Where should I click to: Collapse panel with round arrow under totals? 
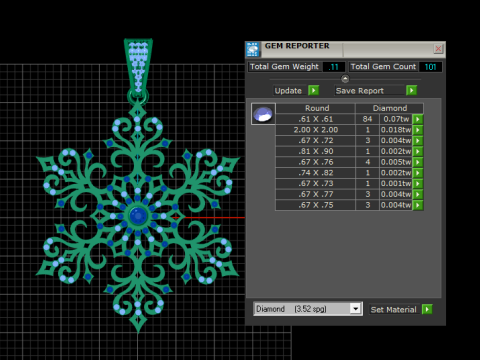click(345, 79)
